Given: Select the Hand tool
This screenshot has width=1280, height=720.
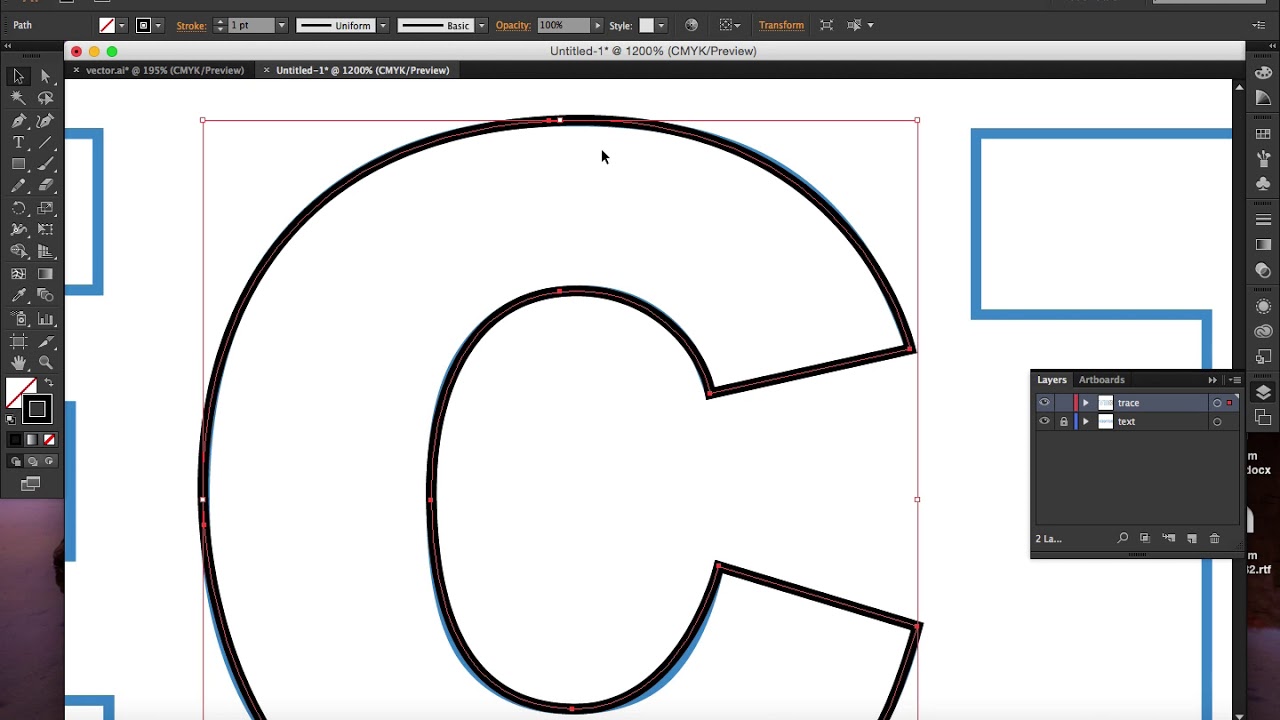Looking at the screenshot, I should 18,363.
